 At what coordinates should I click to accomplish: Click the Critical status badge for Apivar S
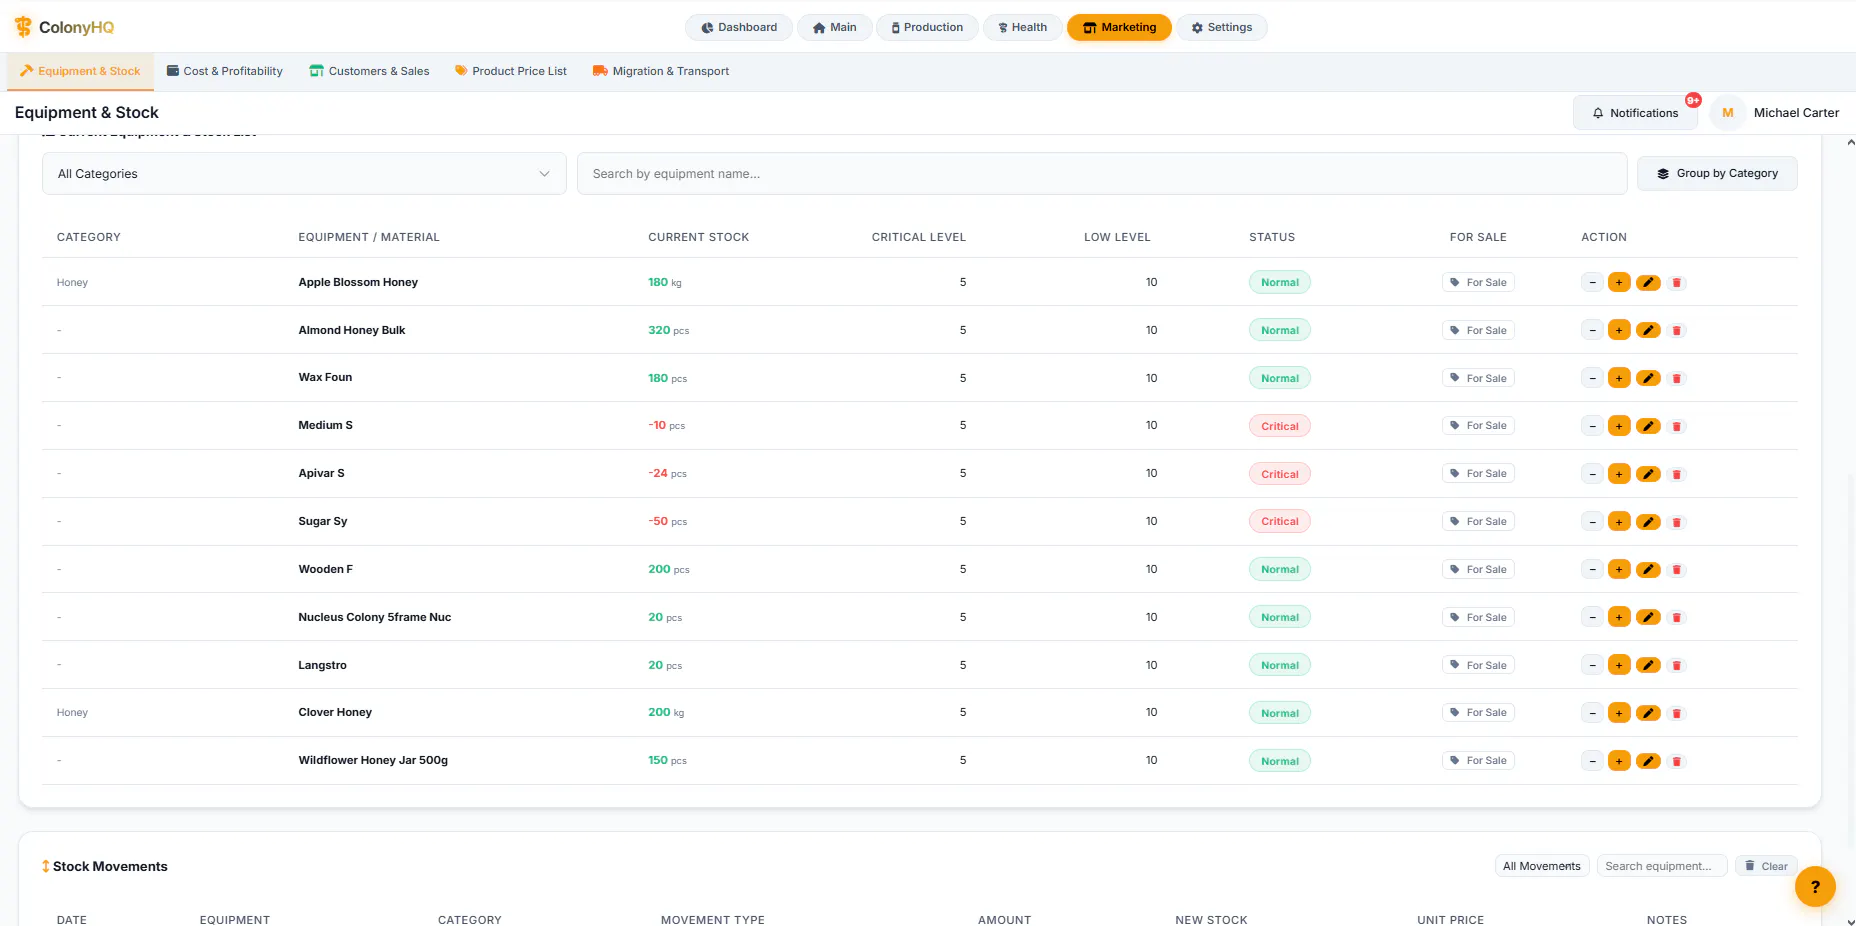[1279, 474]
